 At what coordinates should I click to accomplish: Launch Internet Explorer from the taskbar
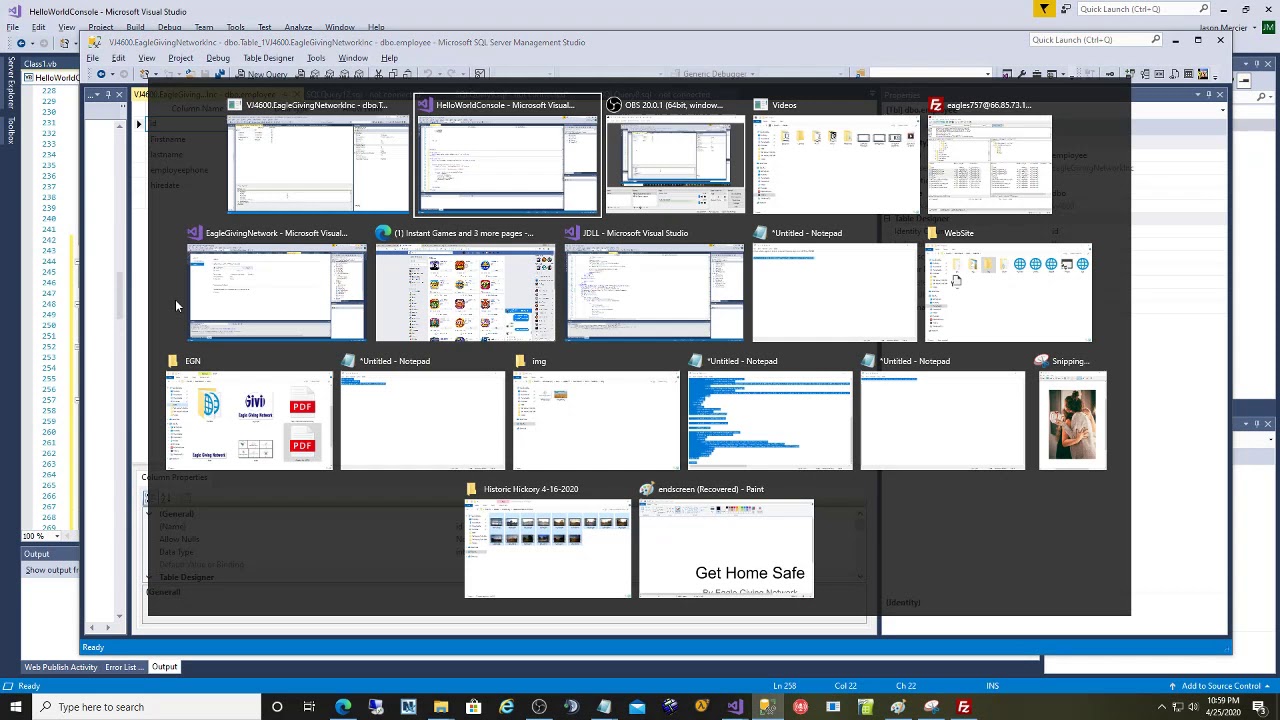tap(507, 707)
